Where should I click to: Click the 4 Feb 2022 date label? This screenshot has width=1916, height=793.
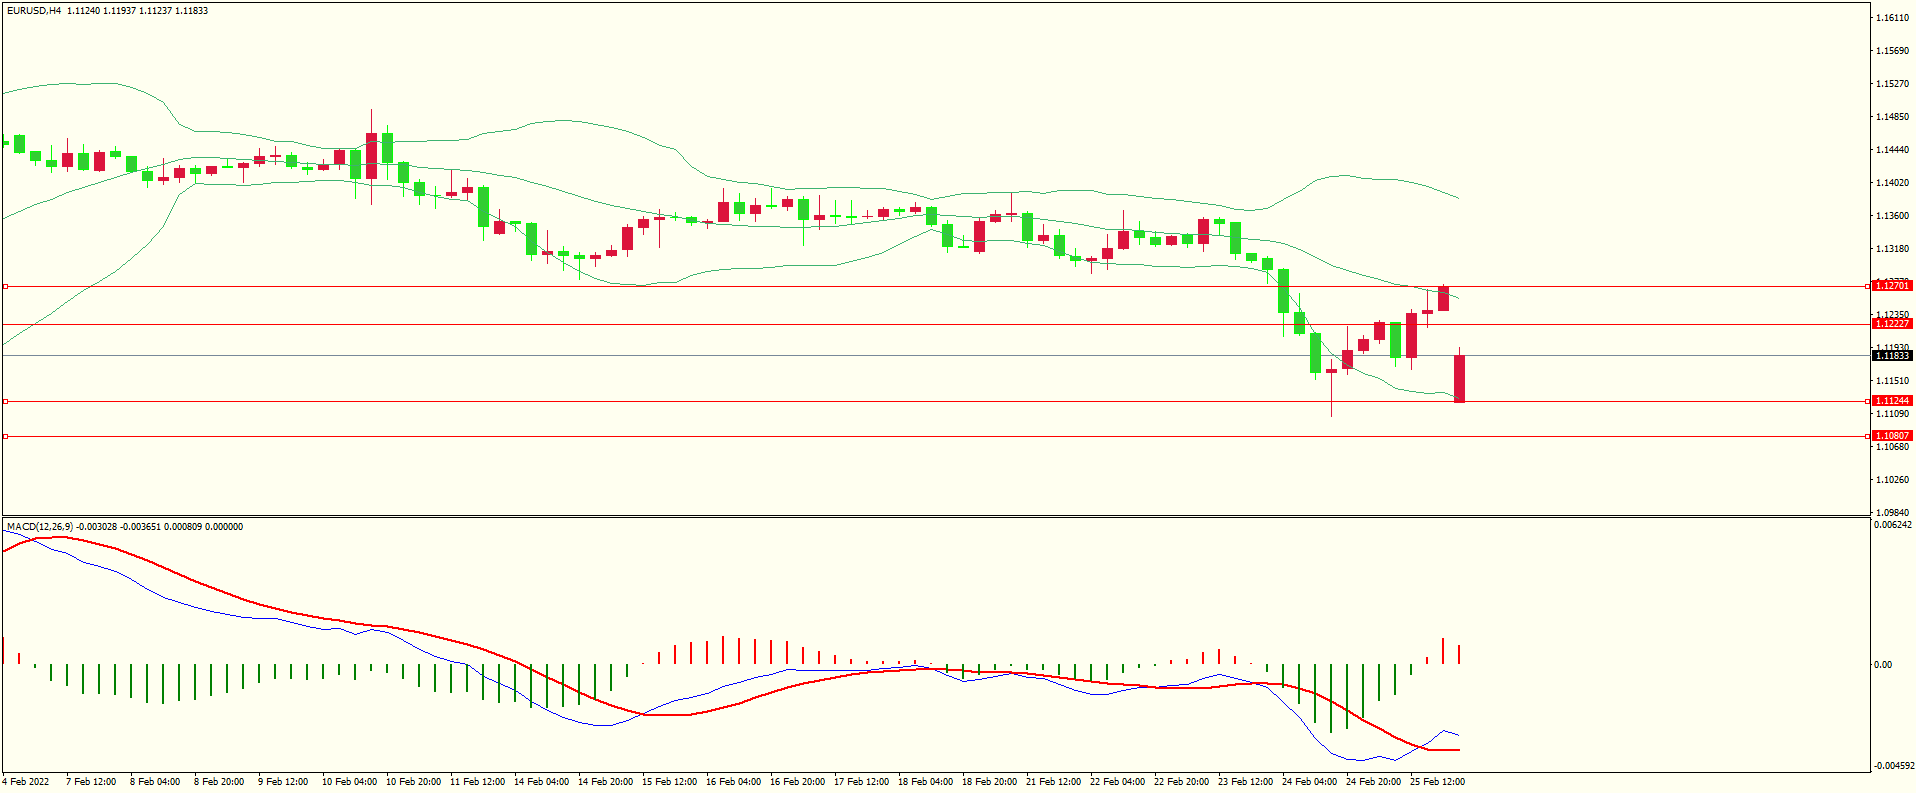coord(26,782)
